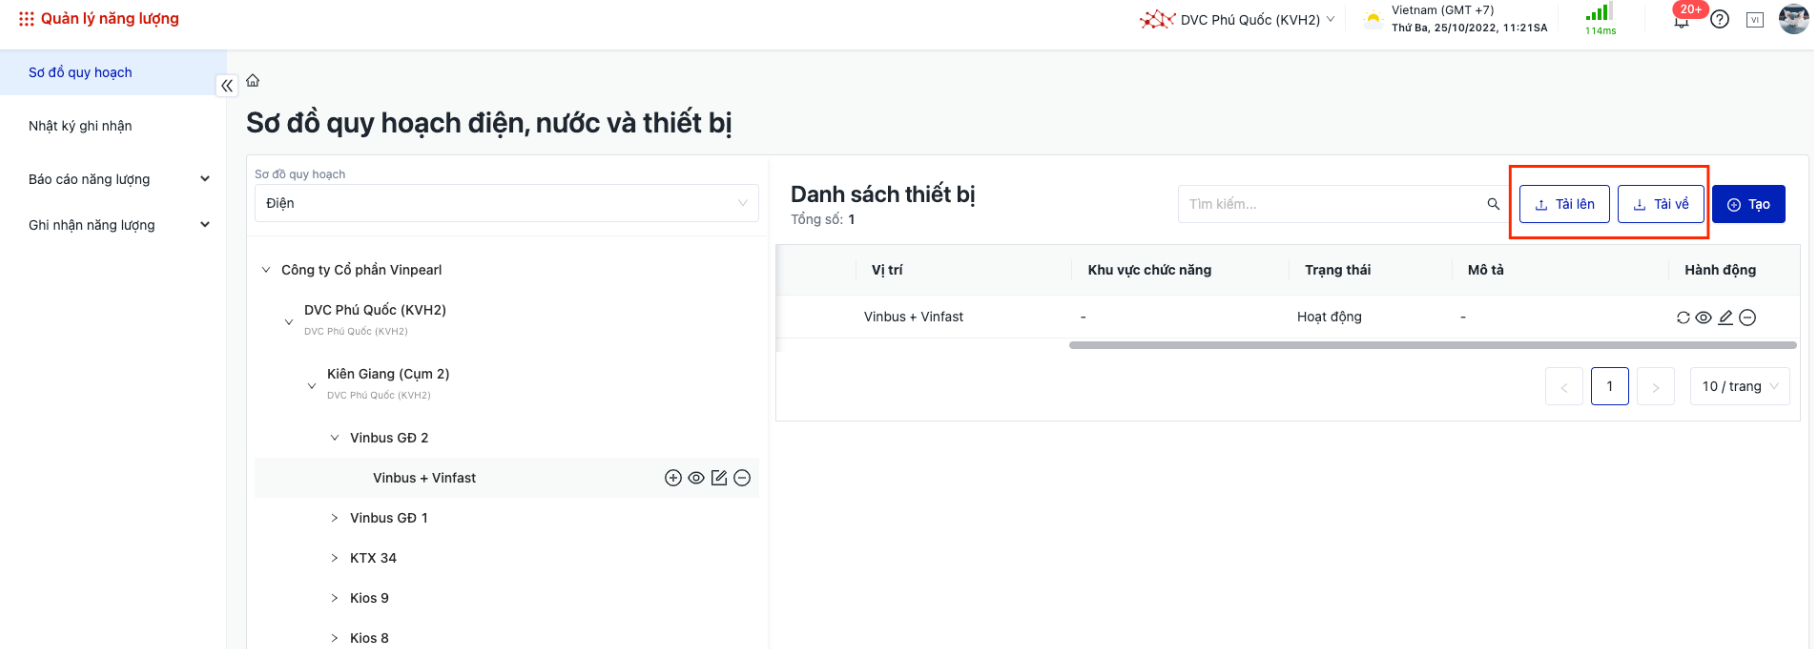Screen dimensions: 1814x649
Task: Click Hoạt động status cell
Action: (1329, 317)
